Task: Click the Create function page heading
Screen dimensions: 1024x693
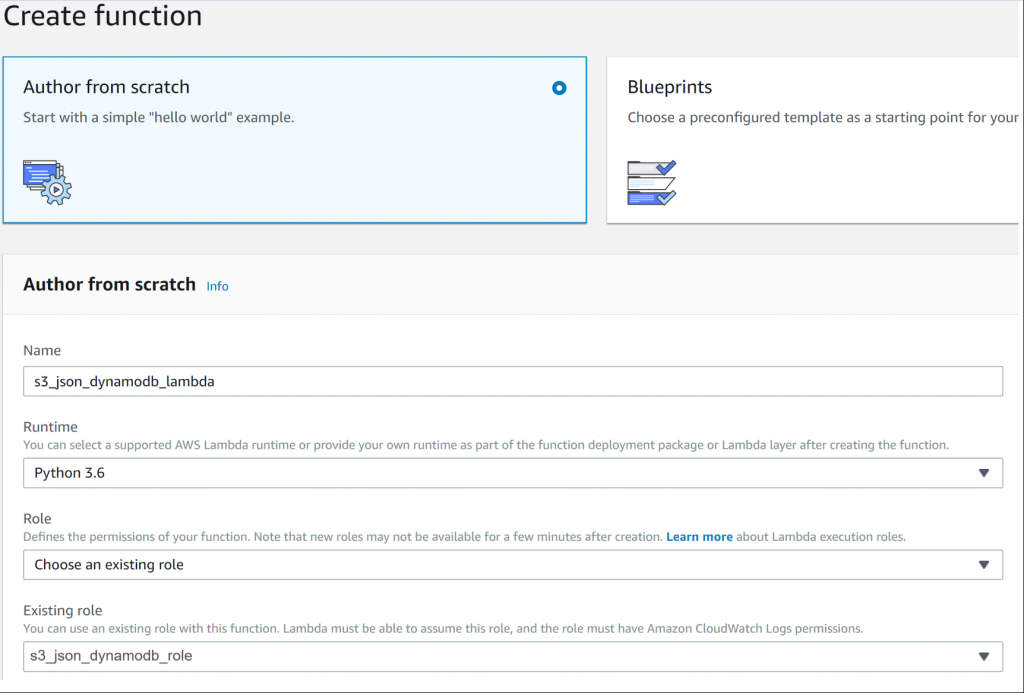Action: (x=103, y=17)
